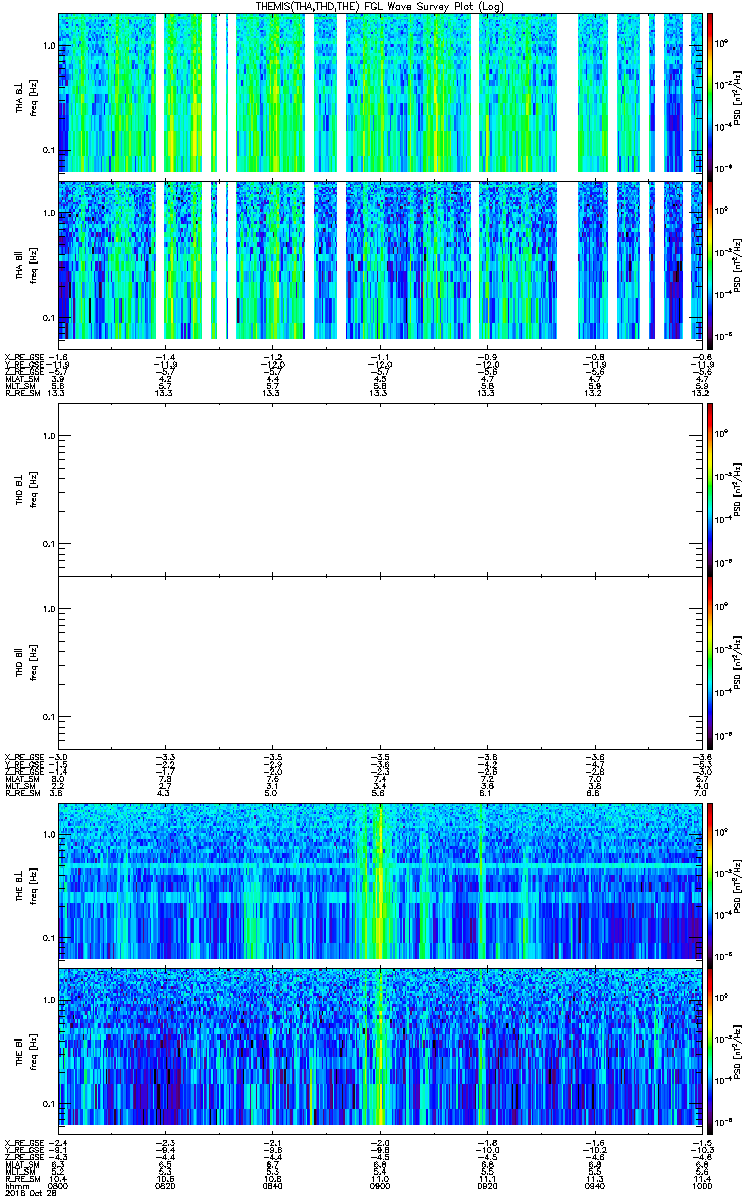Click the 1.0 frequency tick of THA B⊥ panel
The height and width of the screenshot is (1200, 750).
48,46
